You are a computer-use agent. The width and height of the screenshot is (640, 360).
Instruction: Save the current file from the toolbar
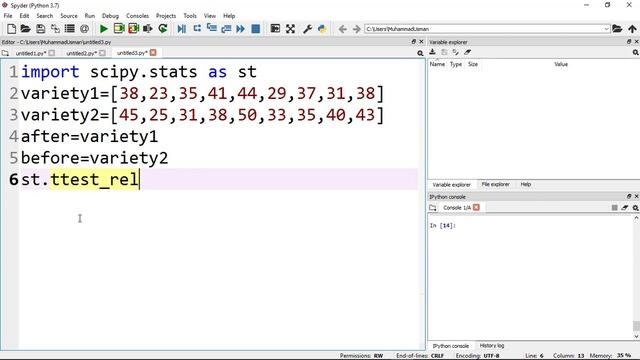(40, 29)
